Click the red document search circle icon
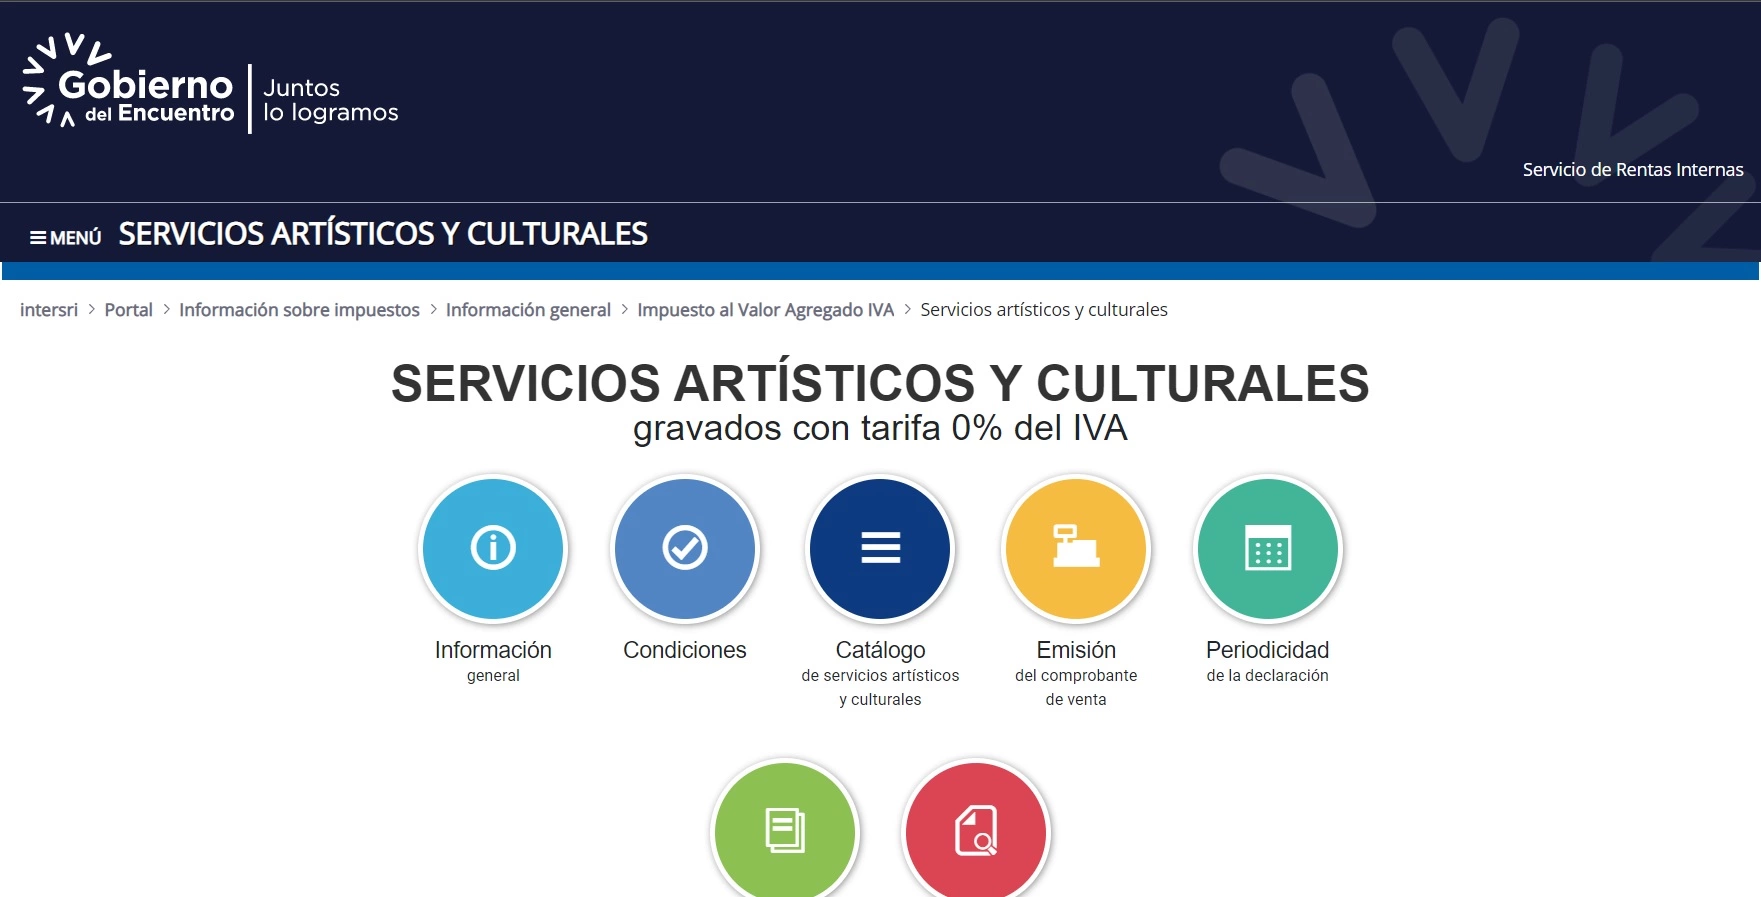This screenshot has height=897, width=1761. (976, 829)
